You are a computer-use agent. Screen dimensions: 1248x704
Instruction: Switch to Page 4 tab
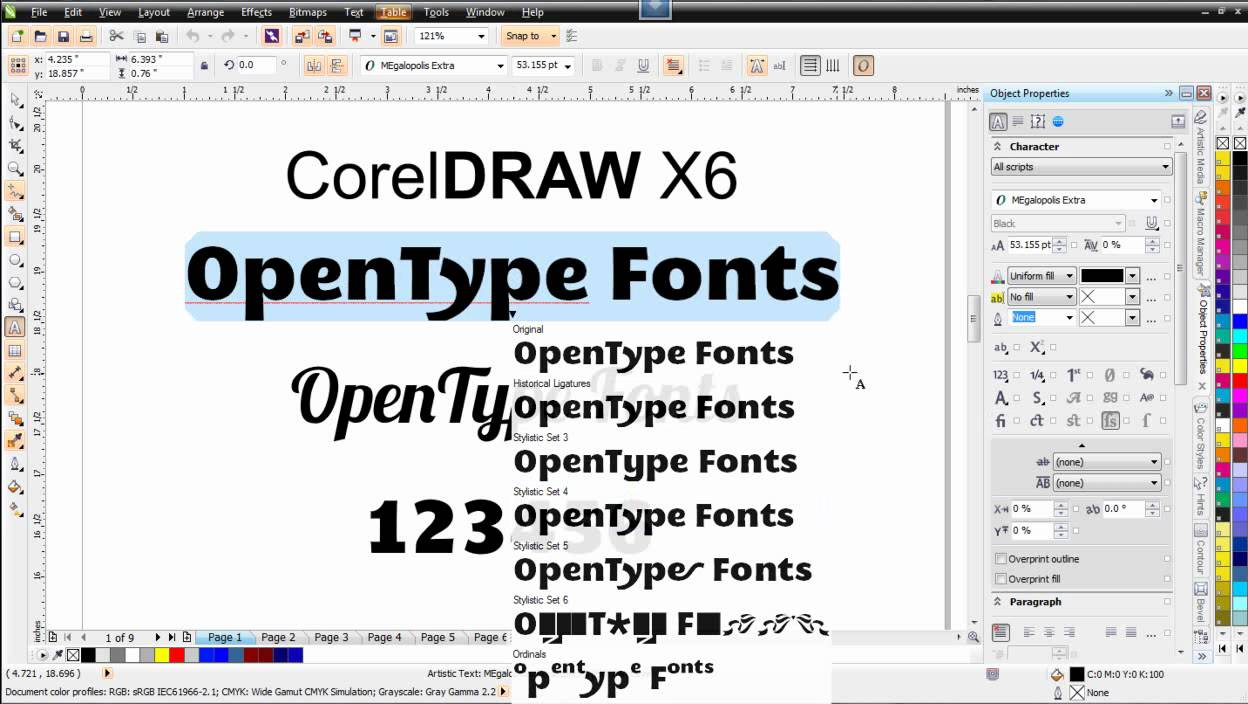coord(384,637)
